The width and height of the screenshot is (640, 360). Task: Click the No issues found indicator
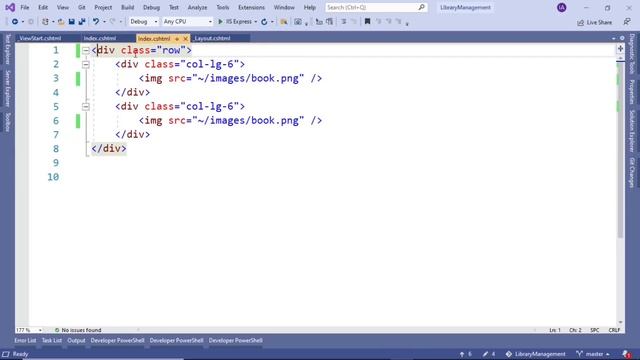coord(78,330)
